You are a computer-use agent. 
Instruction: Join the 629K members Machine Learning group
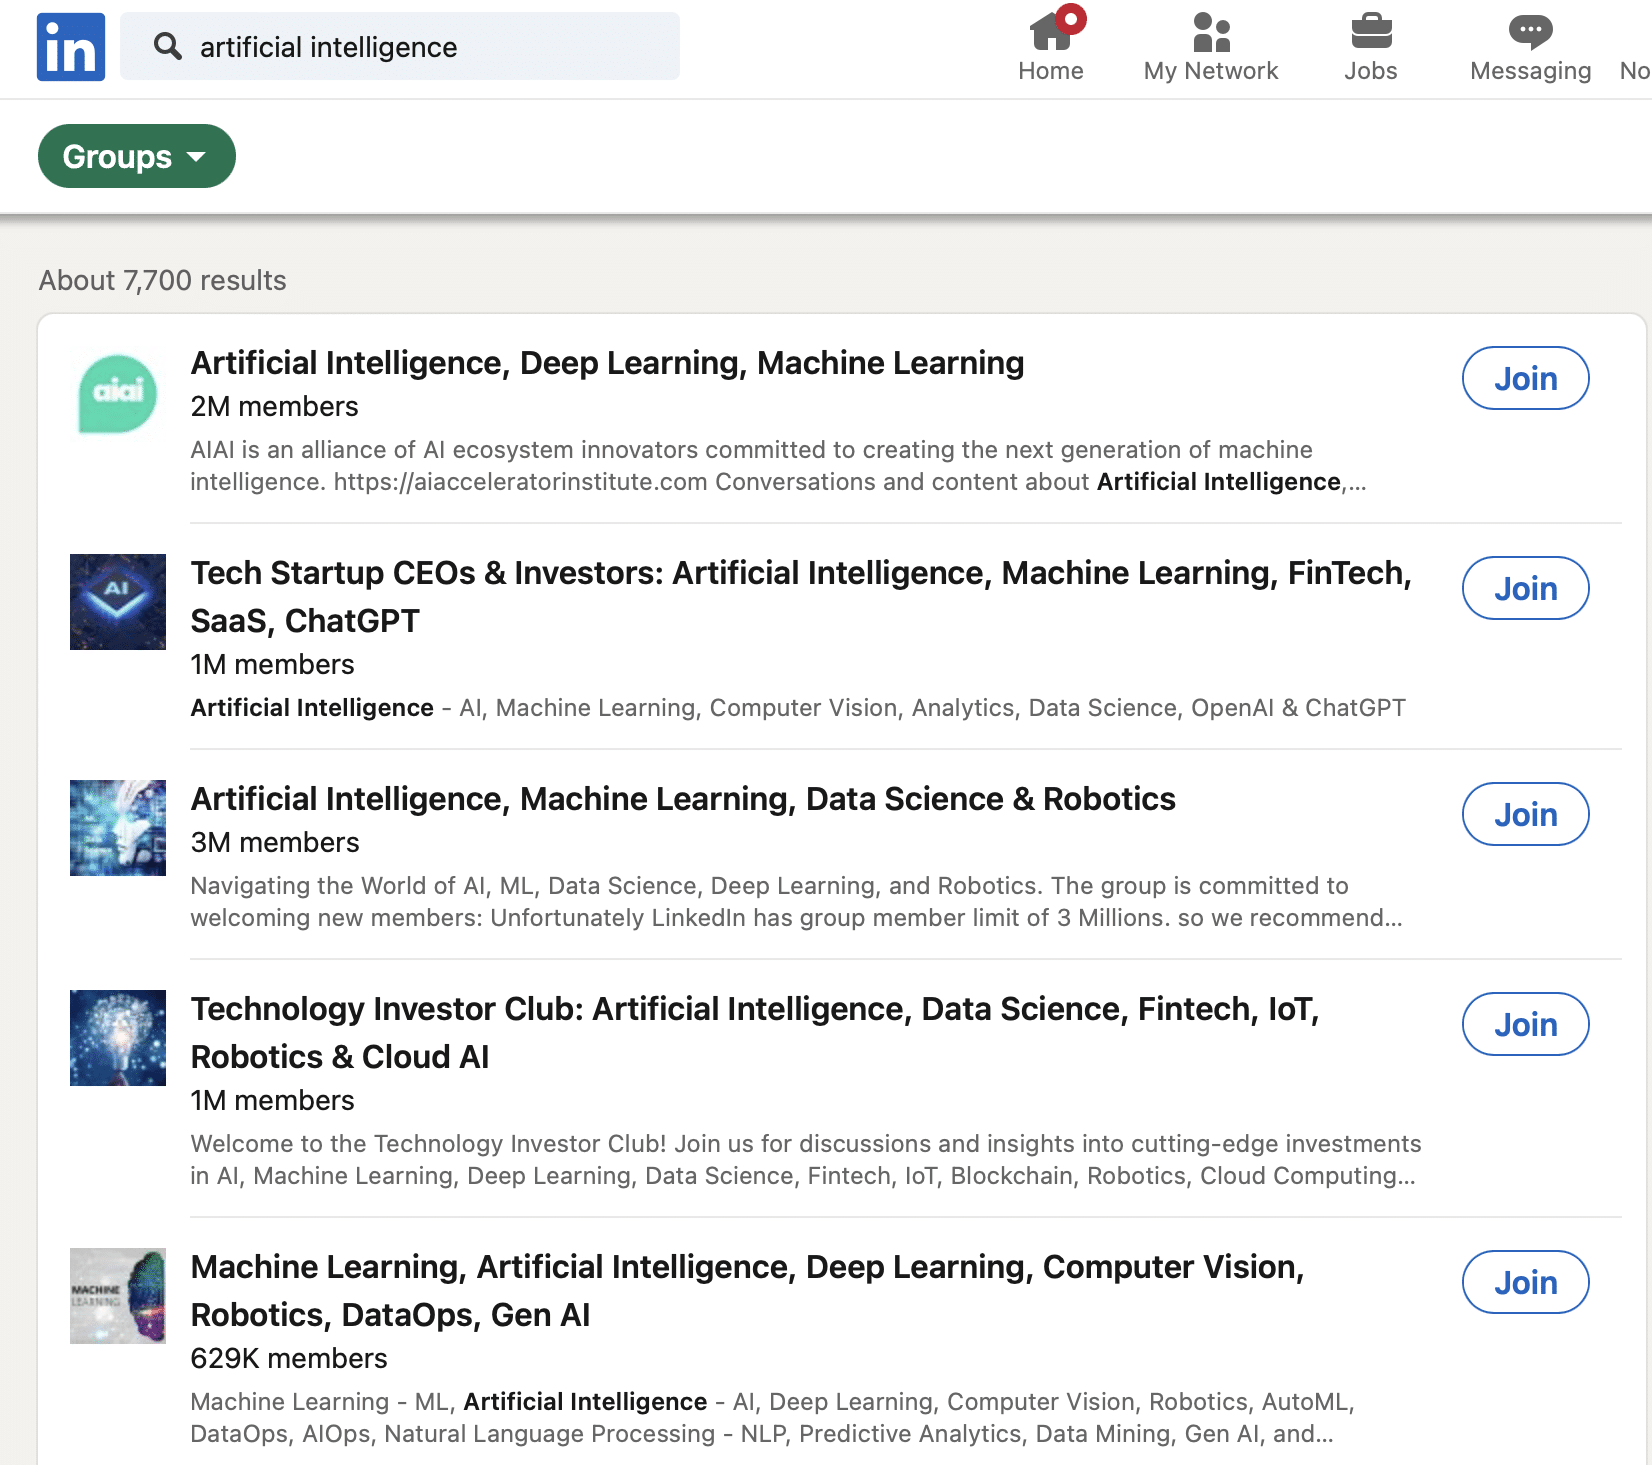(x=1526, y=1282)
